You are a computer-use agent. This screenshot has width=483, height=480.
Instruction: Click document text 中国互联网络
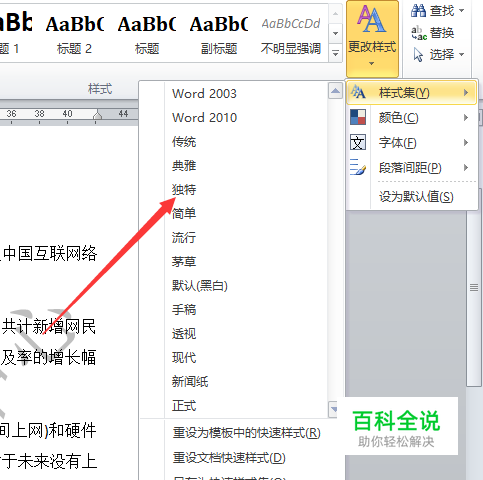coord(50,253)
